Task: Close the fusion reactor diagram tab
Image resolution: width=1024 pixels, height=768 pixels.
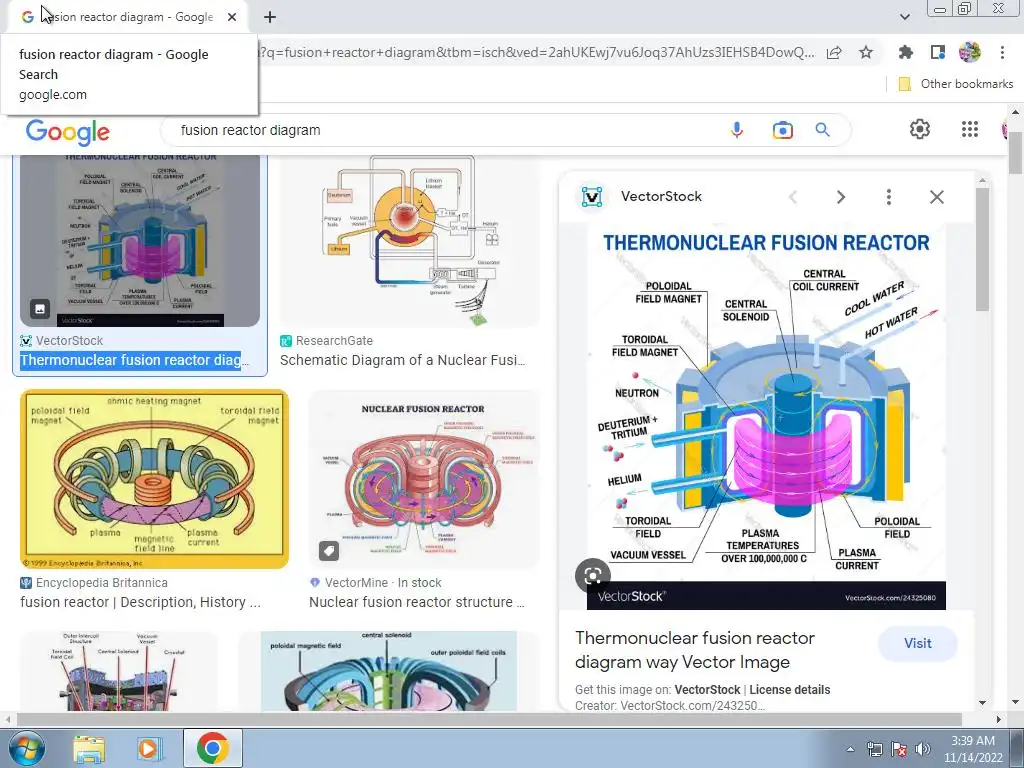Action: (x=232, y=17)
